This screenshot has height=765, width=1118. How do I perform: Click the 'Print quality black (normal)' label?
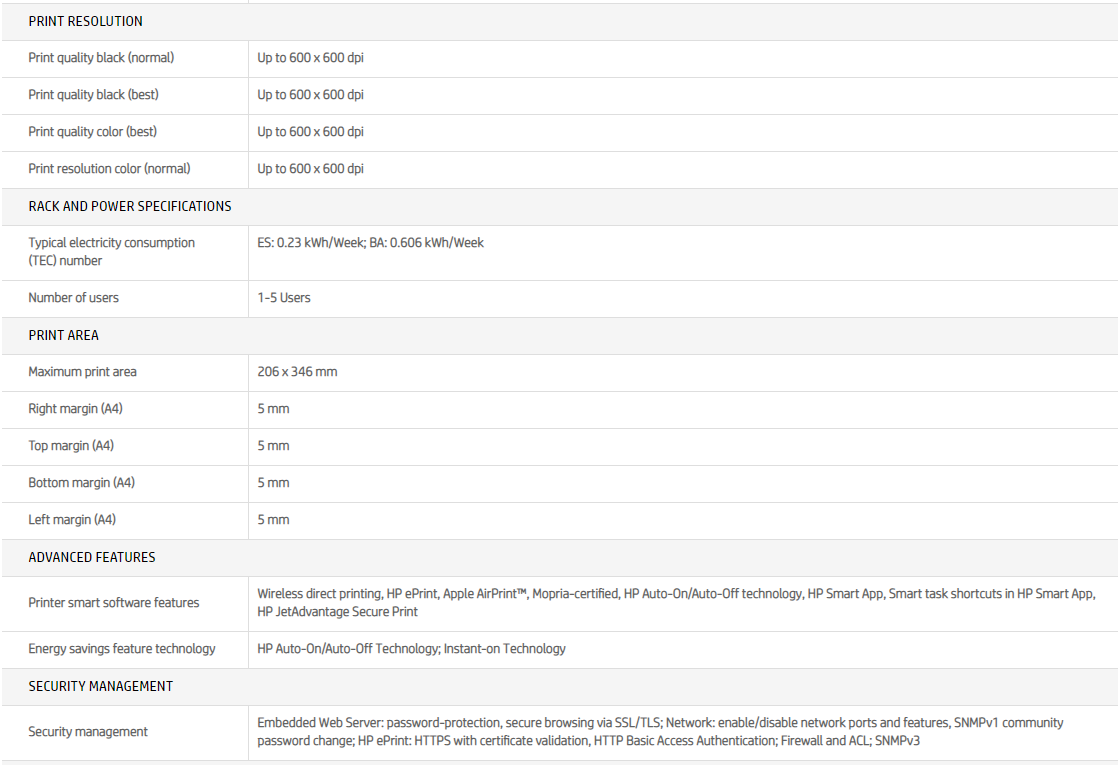[x=101, y=58]
